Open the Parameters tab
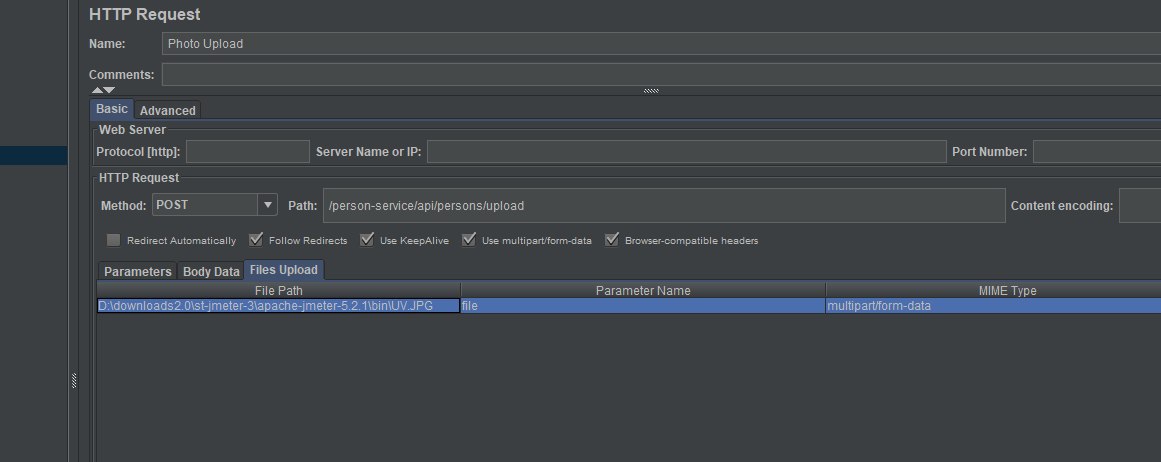1161x462 pixels. 138,272
